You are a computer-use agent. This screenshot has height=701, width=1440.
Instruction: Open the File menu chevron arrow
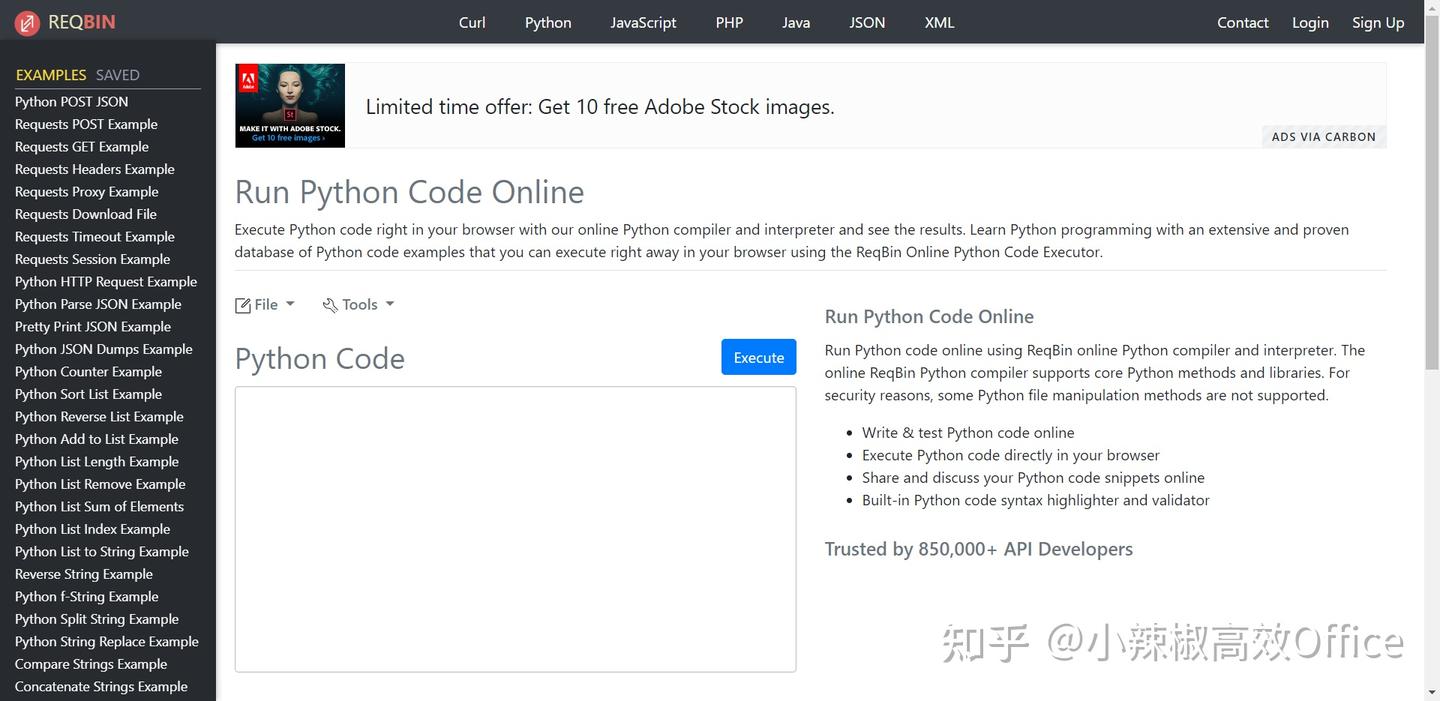(289, 303)
